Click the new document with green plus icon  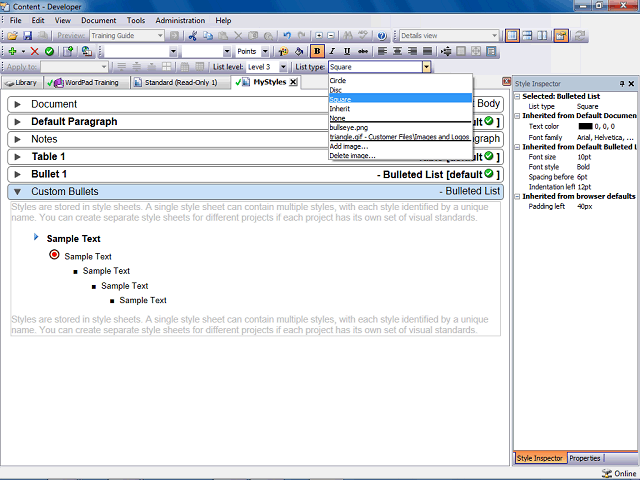click(68, 51)
